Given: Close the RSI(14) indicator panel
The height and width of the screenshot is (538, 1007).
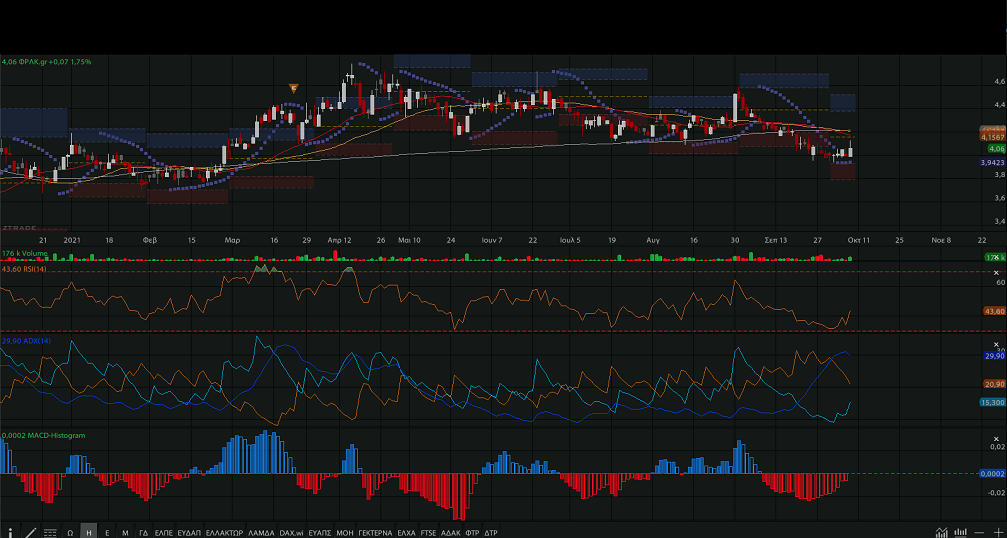Looking at the screenshot, I should [996, 273].
